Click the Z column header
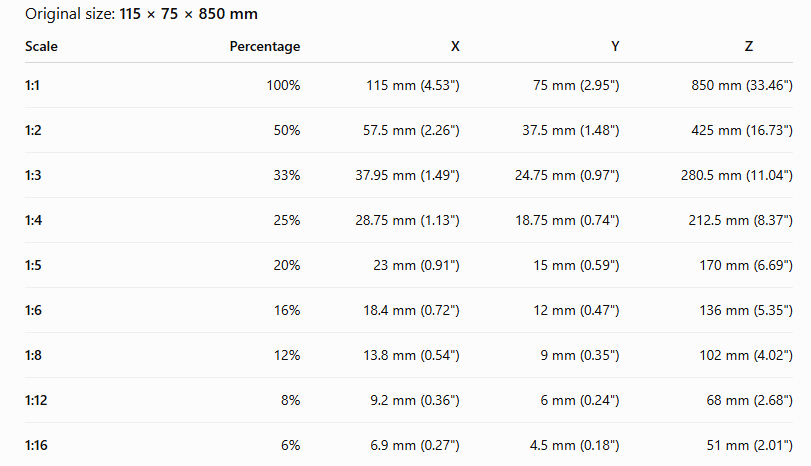This screenshot has height=466, width=811. point(748,47)
